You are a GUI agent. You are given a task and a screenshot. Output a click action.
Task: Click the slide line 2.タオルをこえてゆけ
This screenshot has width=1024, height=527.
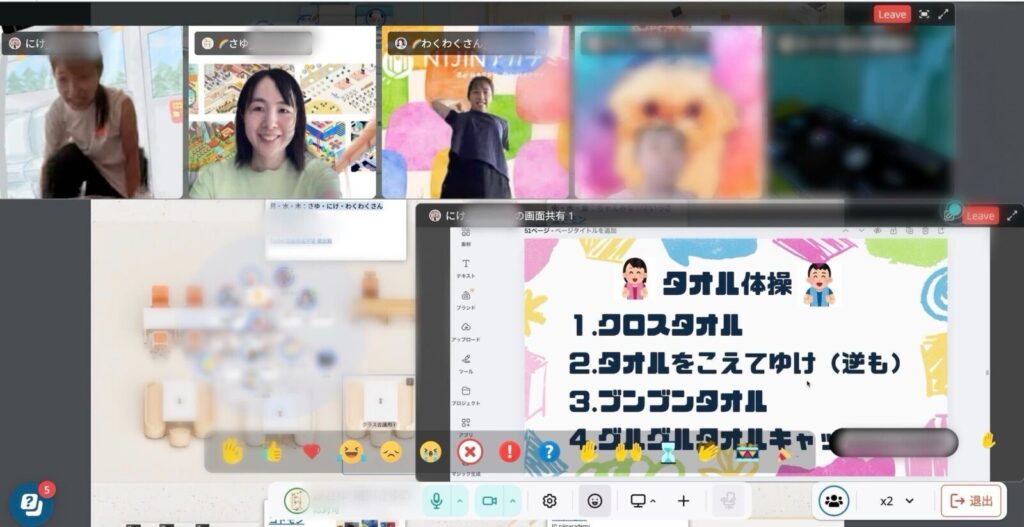click(x=735, y=364)
